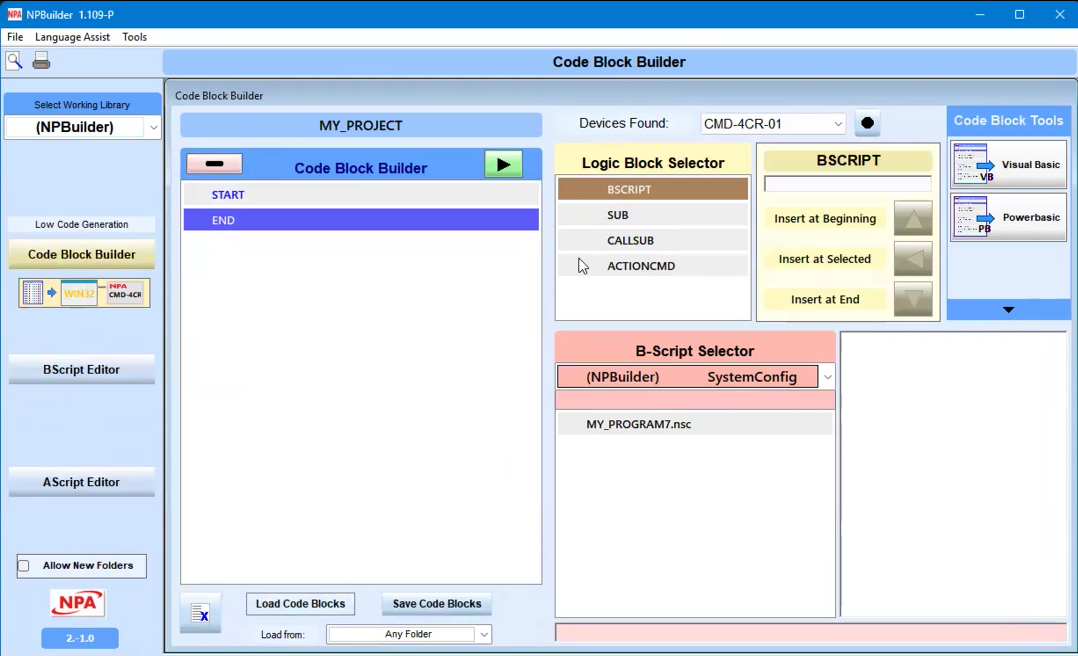Click the BSCRIPT name input field

pos(848,184)
